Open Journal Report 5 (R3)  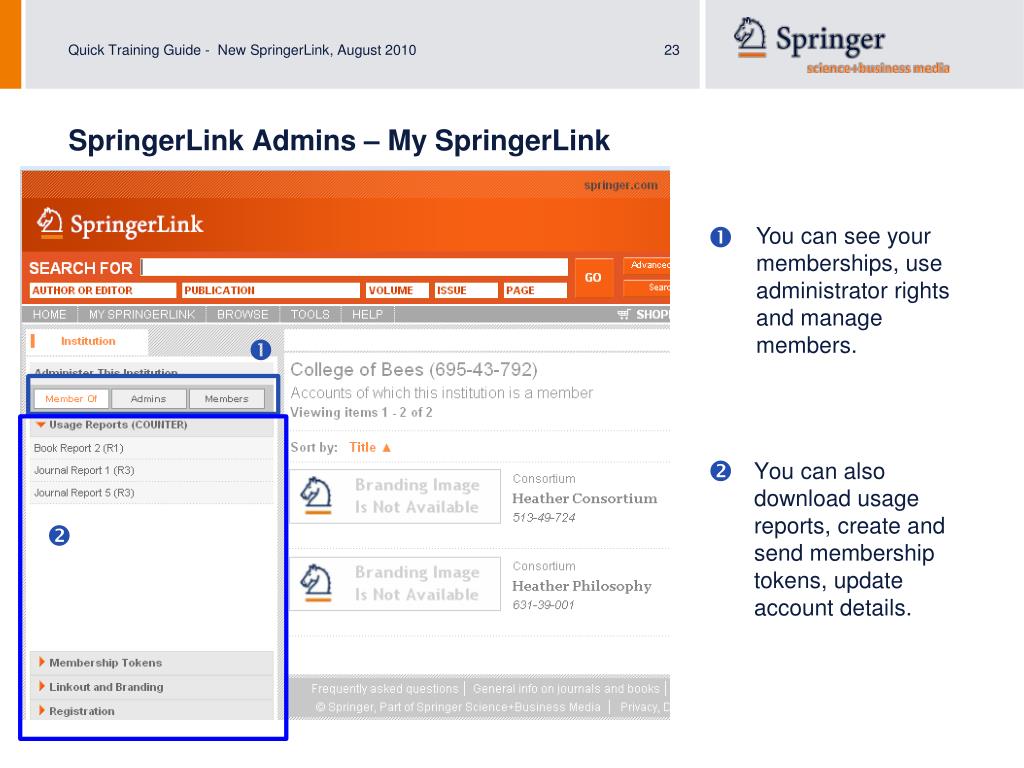(x=84, y=493)
